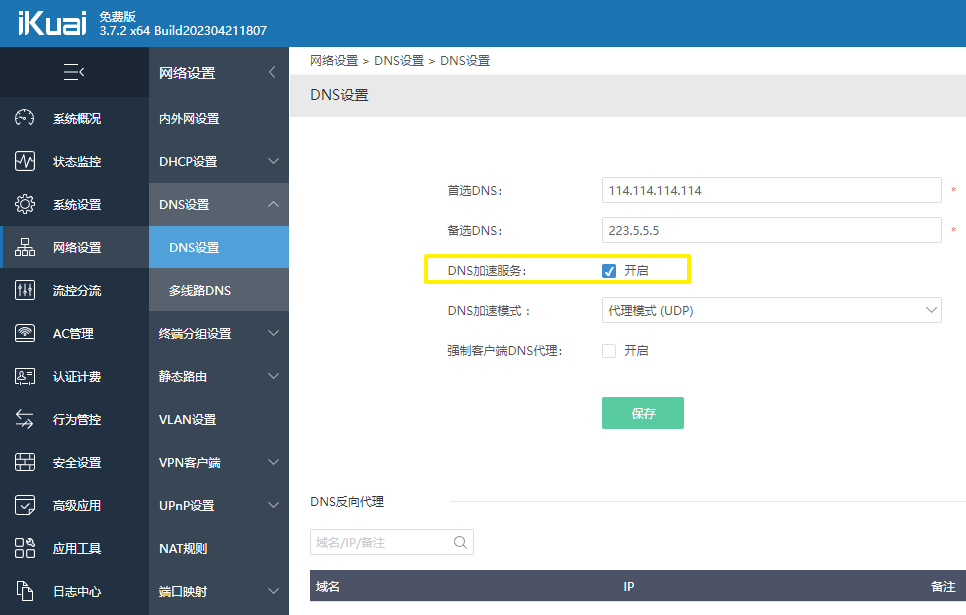
Task: Expand the DHCP设置 submenu
Action: click(273, 161)
